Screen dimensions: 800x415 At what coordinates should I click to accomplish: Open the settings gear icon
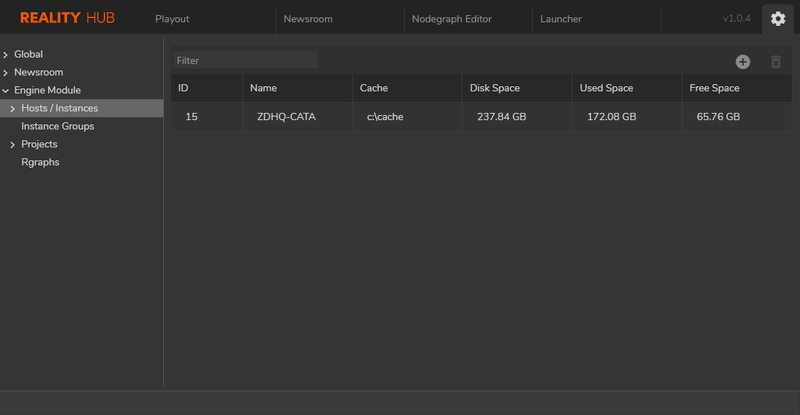pos(778,19)
